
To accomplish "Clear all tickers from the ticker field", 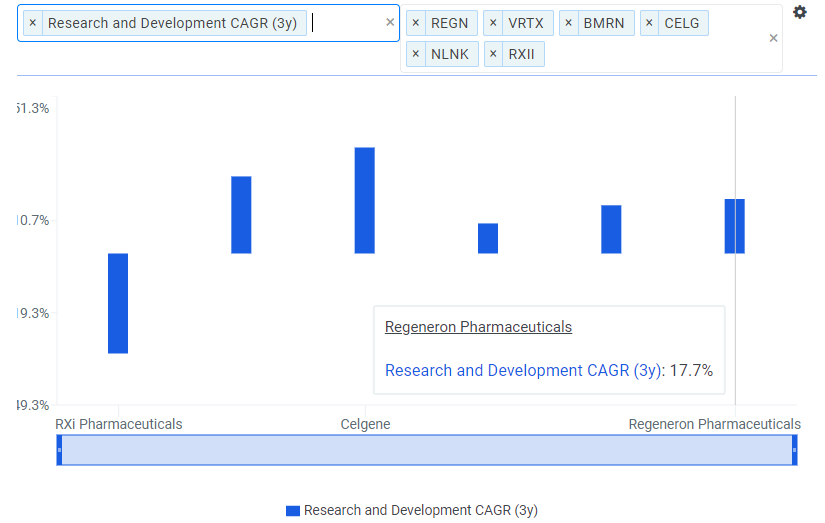I will click(x=773, y=38).
